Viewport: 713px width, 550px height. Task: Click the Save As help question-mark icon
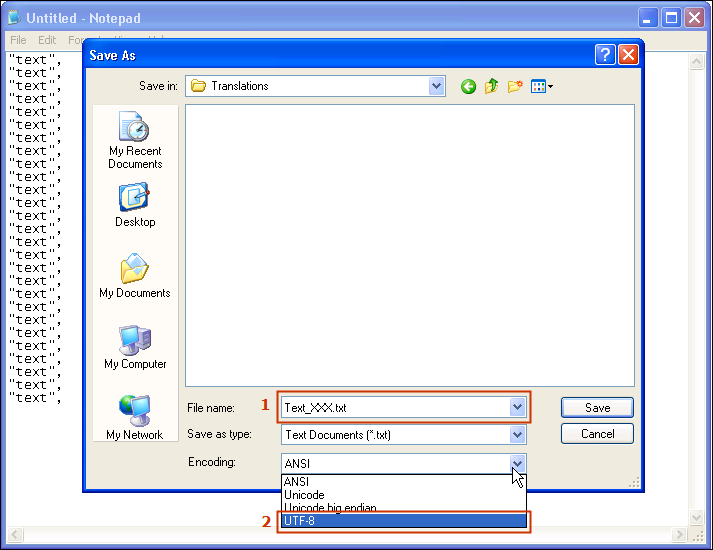point(605,55)
